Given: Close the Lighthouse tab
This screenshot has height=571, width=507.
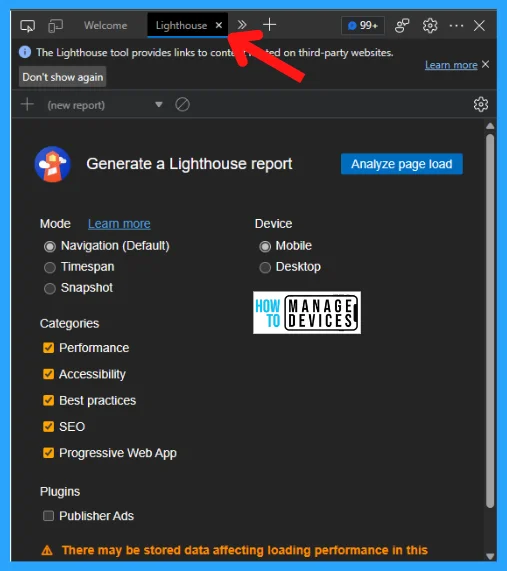Looking at the screenshot, I should click(x=219, y=25).
